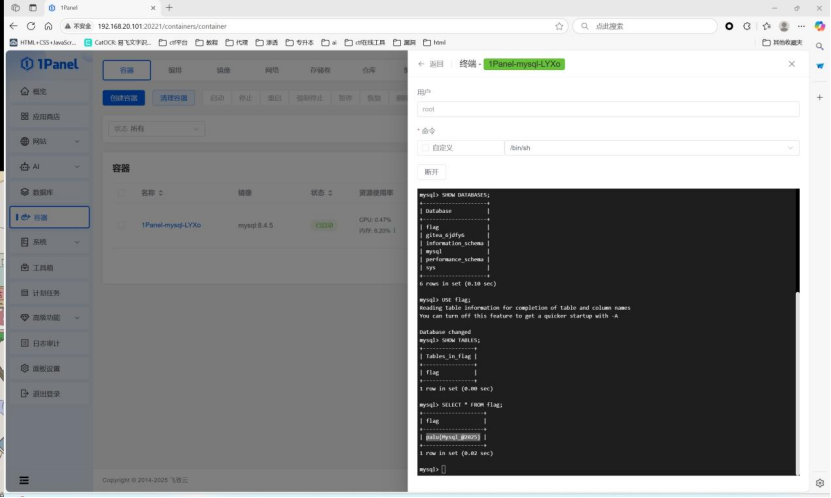
Task: Add Edge sidebar app with plus icon
Action: tap(820, 97)
